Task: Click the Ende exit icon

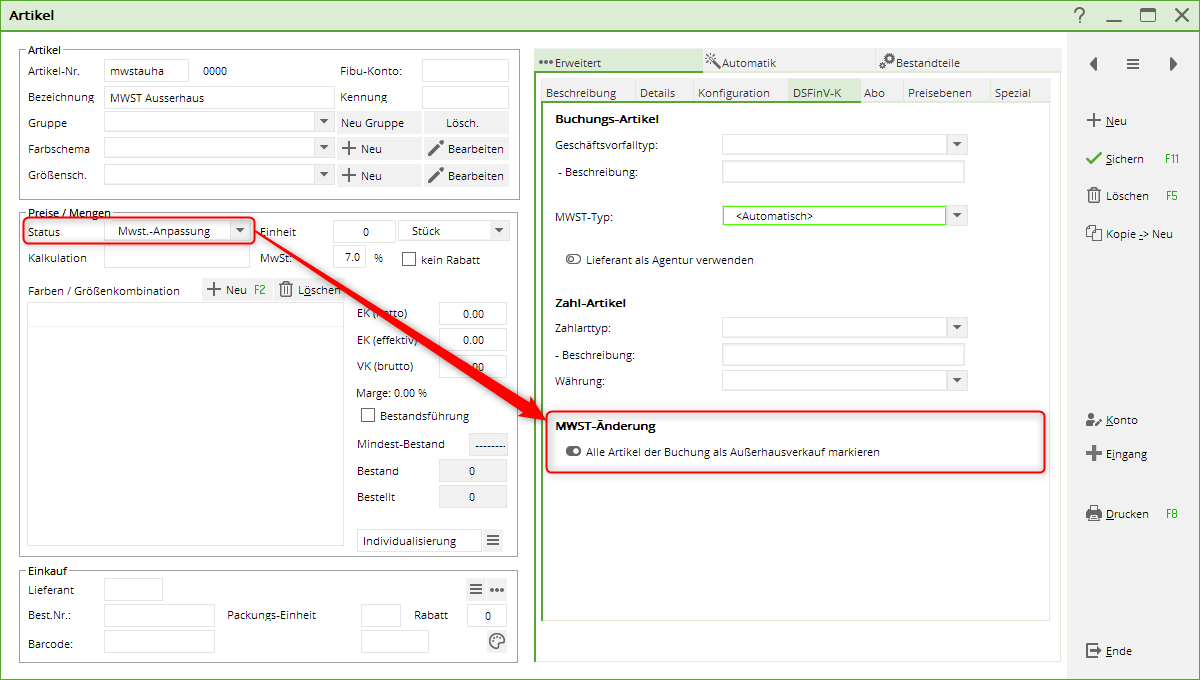Action: coord(1093,651)
